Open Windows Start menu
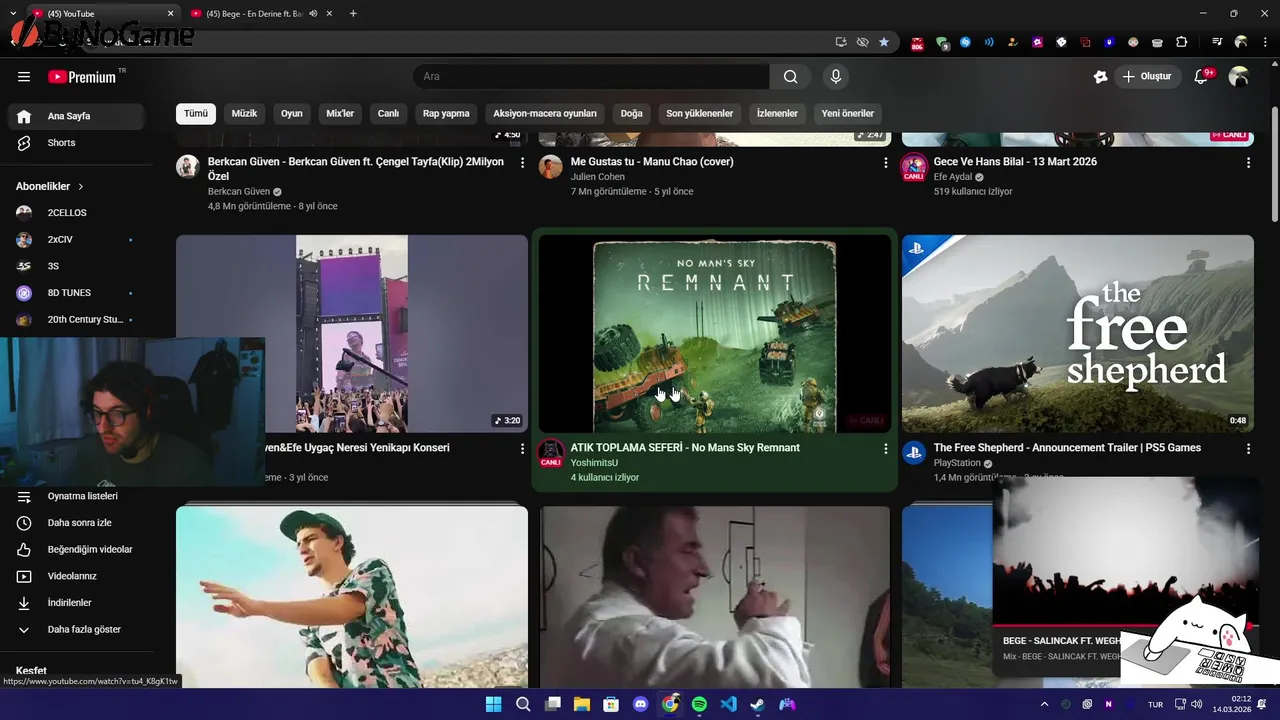Screen dimensions: 1280x720 click(x=493, y=704)
